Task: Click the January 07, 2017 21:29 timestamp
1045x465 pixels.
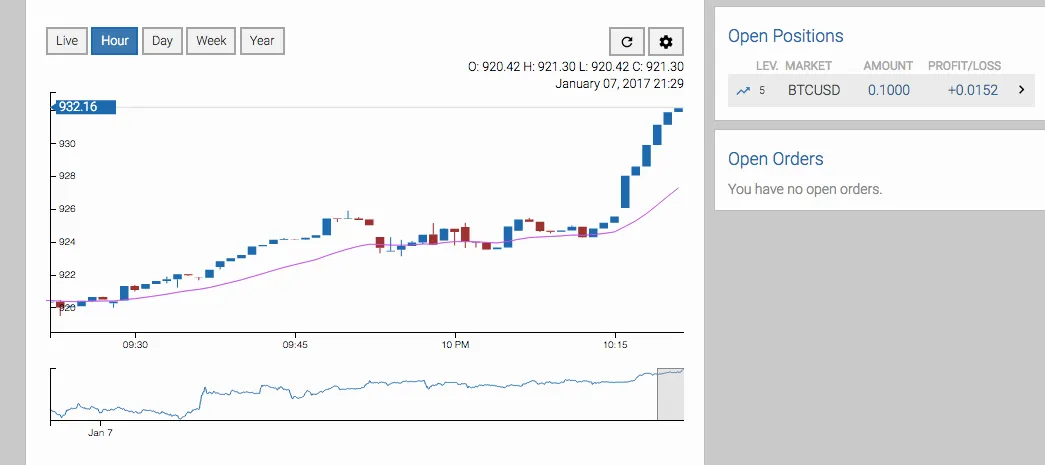Action: pyautogui.click(x=619, y=84)
